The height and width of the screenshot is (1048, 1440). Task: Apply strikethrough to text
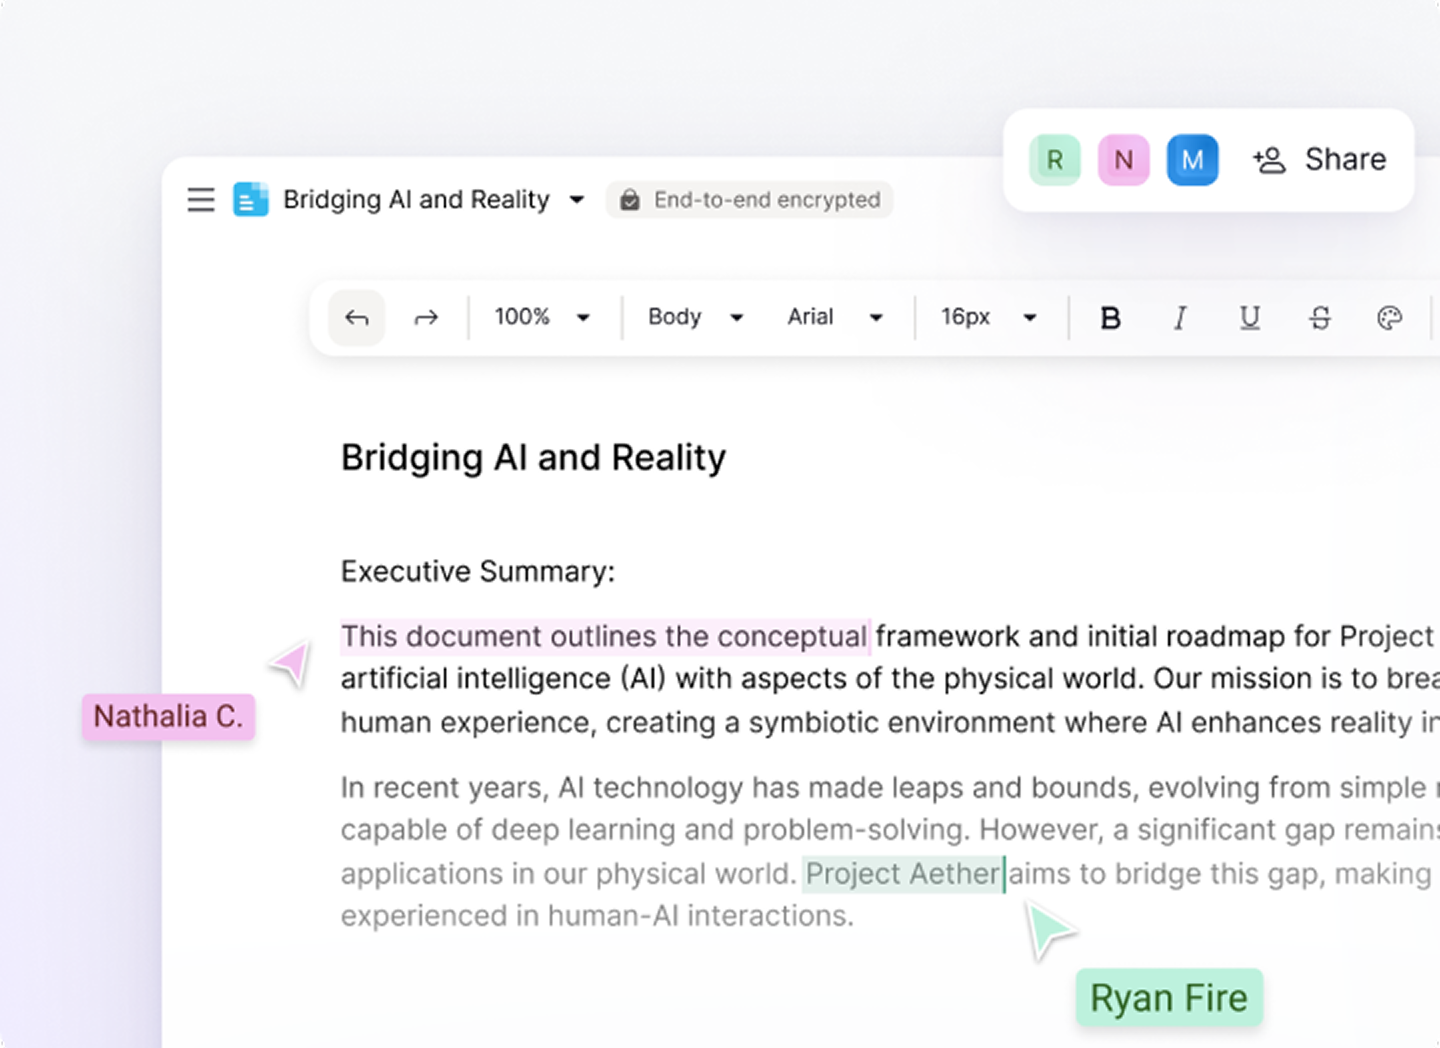click(x=1320, y=318)
